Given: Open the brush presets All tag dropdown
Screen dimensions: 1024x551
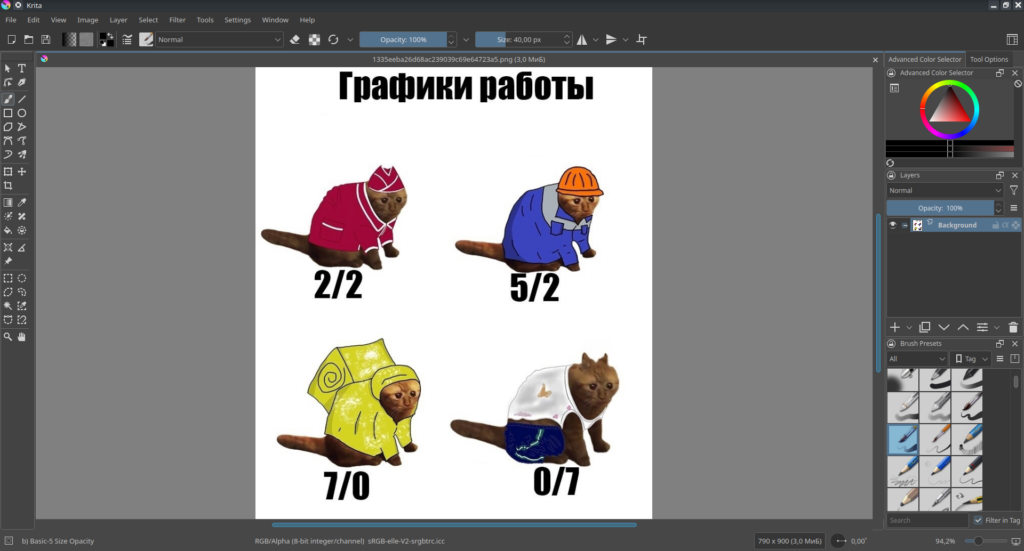Looking at the screenshot, I should click(x=917, y=358).
